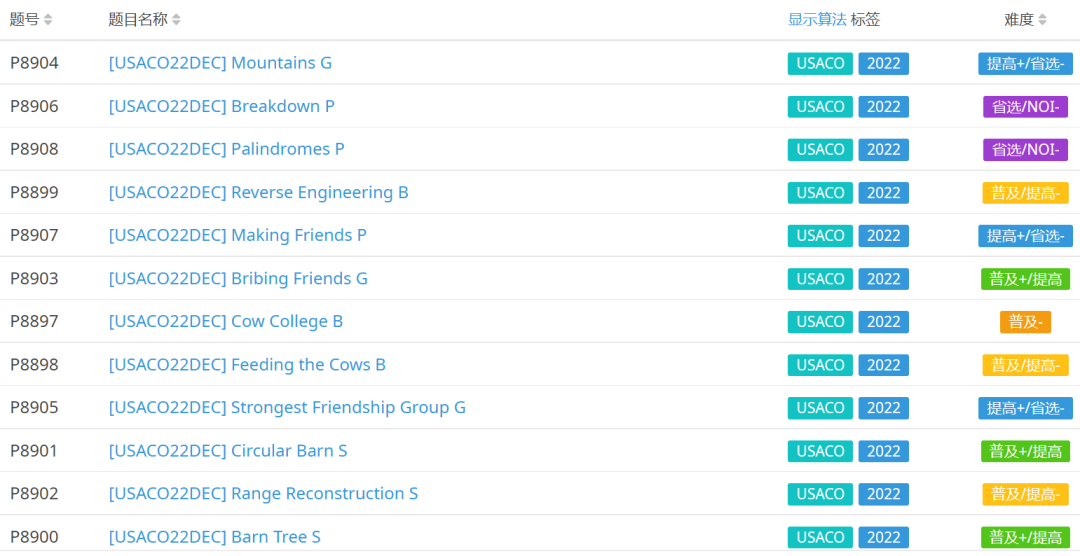
Task: Open Strongest Friendship Group G problem
Action: [x=287, y=407]
